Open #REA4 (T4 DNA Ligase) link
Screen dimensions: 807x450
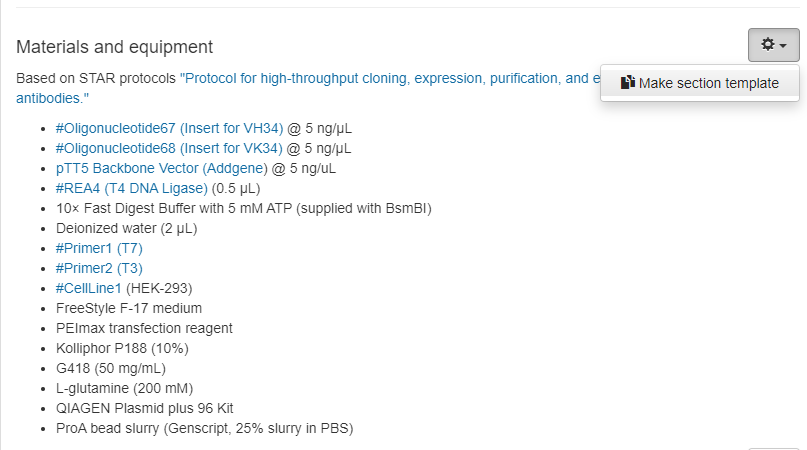(x=131, y=188)
